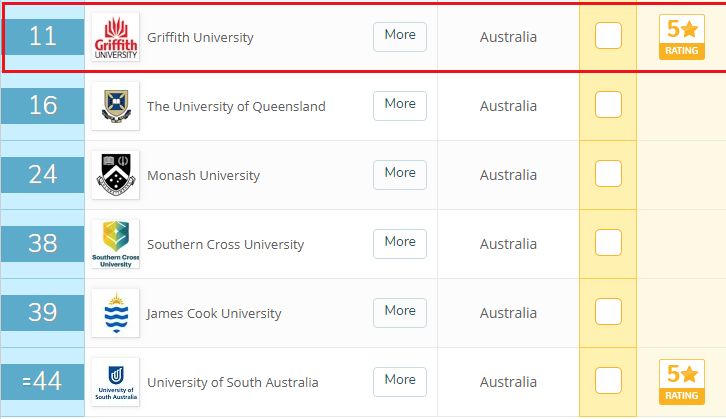Tick the compare checkbox for Griffith University
Viewport: 726px width, 419px height.
point(608,35)
